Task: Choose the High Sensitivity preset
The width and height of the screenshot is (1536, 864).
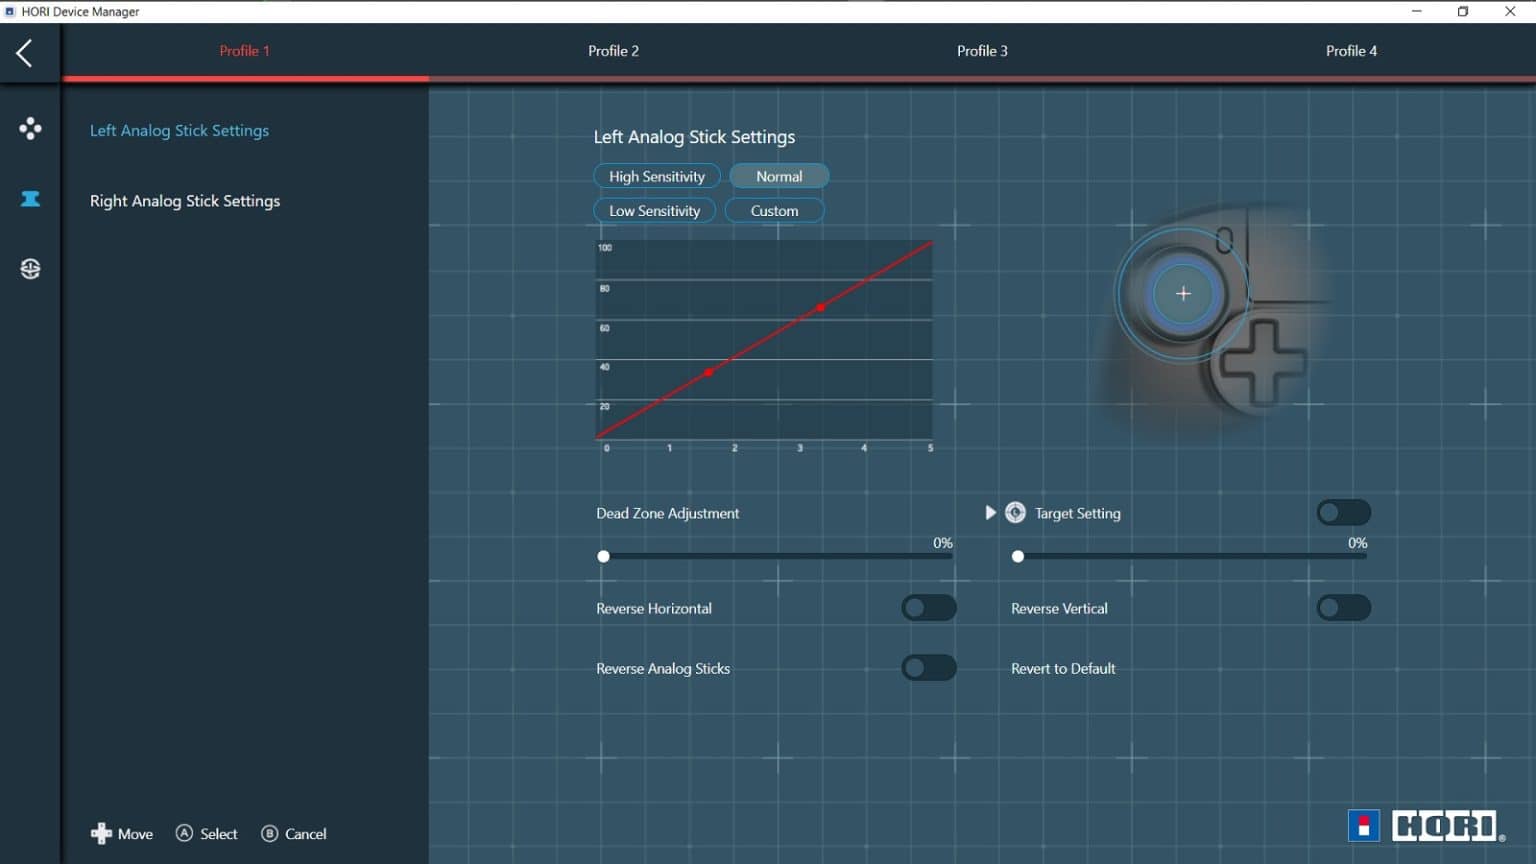Action: (x=657, y=176)
